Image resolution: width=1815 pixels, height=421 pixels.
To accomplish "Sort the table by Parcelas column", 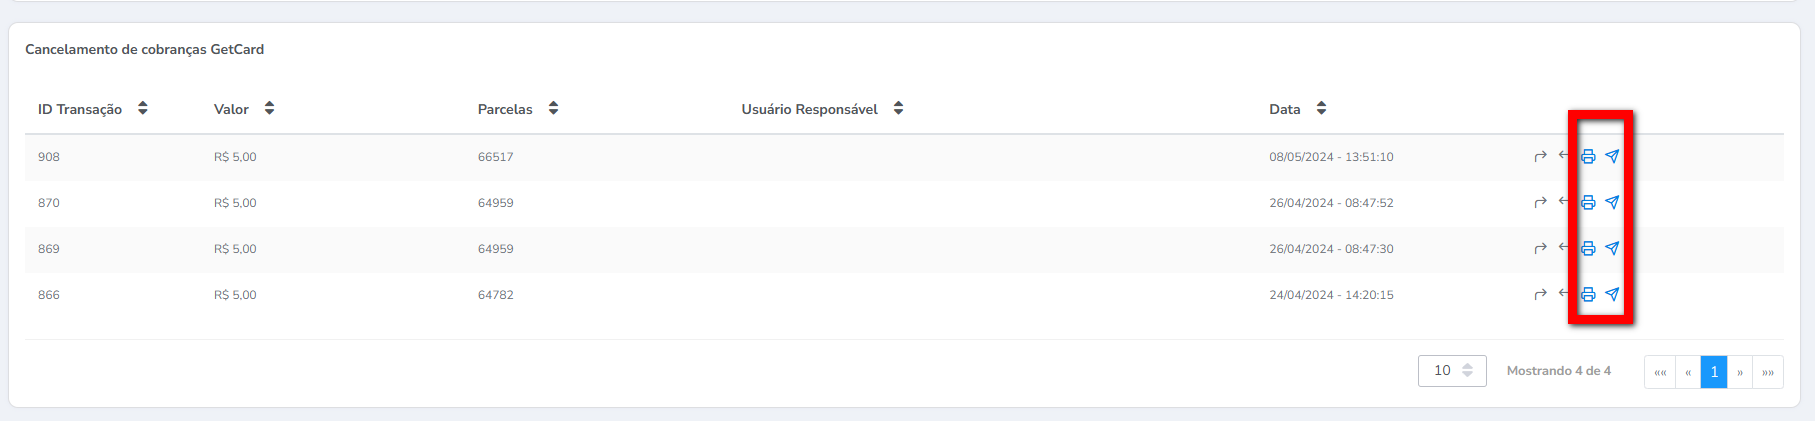I will [x=553, y=108].
